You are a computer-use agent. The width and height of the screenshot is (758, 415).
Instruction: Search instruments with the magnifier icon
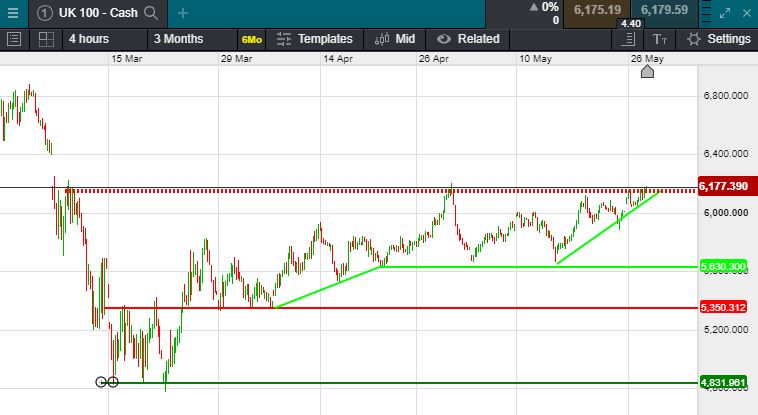point(151,13)
